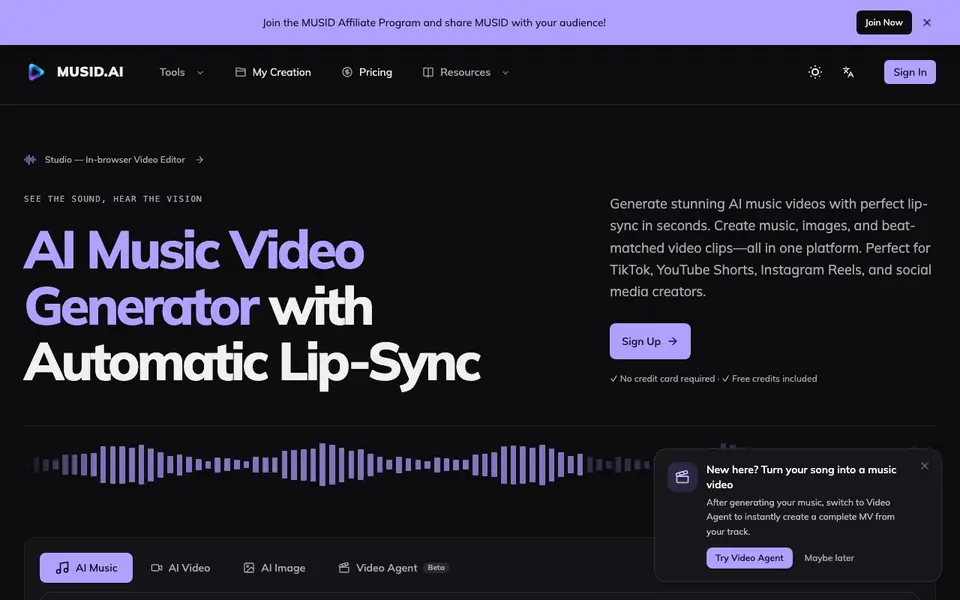960x600 pixels.
Task: Open the MUSID.AI home link text
Action: [x=90, y=72]
